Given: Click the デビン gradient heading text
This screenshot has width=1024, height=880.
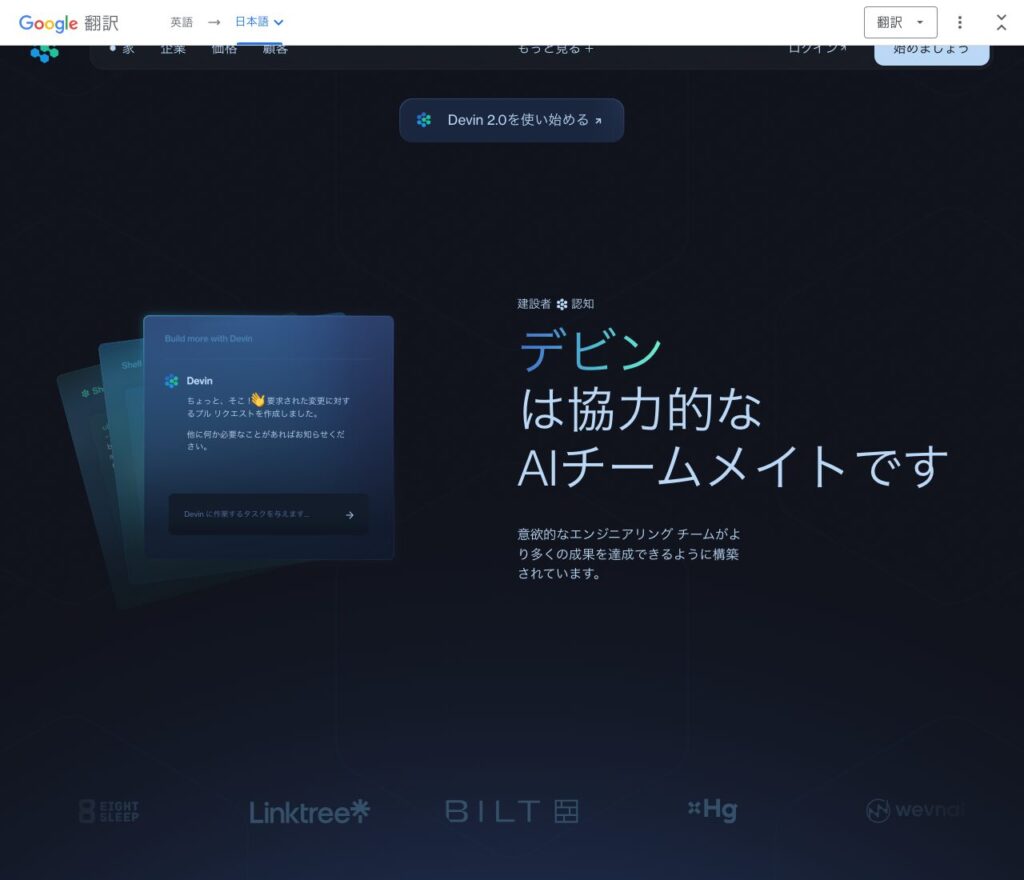Looking at the screenshot, I should (x=590, y=351).
